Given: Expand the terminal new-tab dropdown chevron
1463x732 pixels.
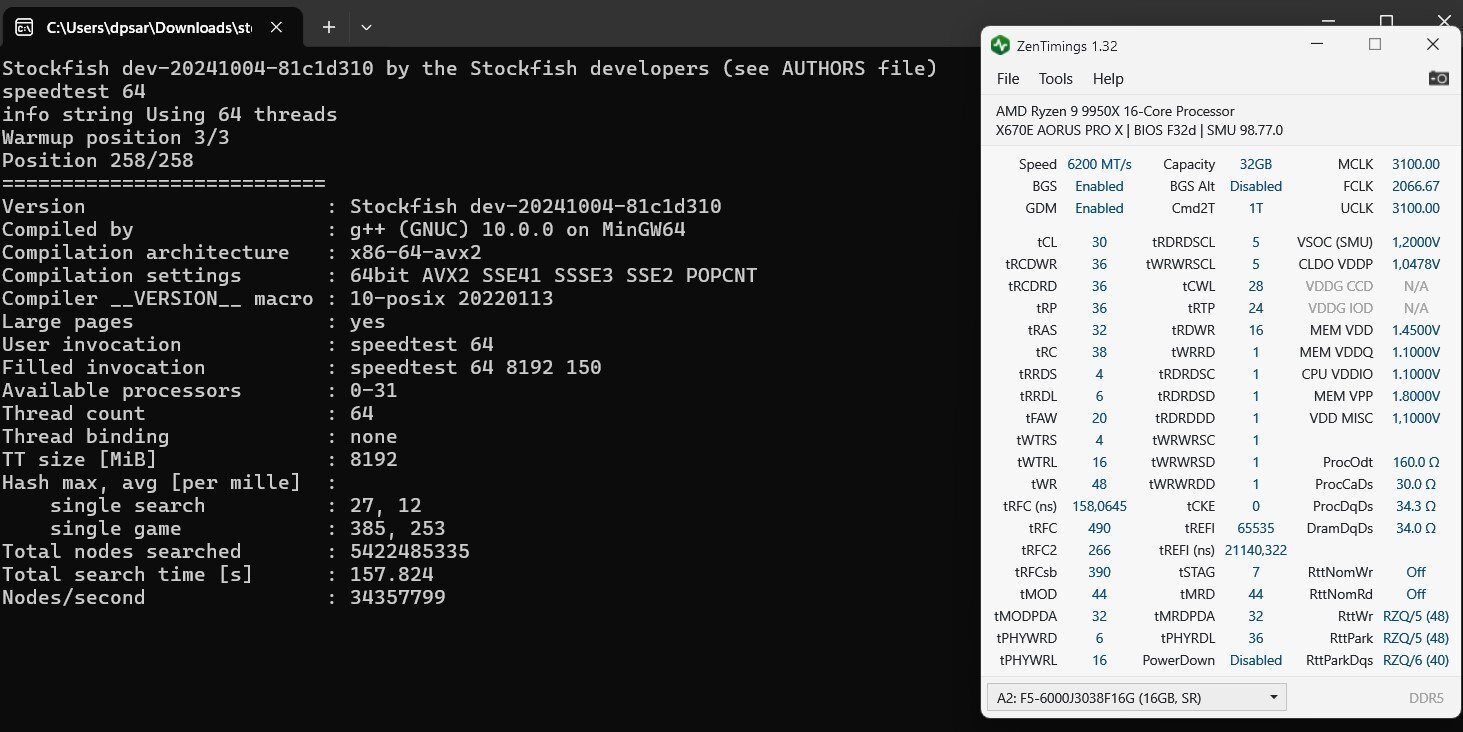Looking at the screenshot, I should pos(366,27).
